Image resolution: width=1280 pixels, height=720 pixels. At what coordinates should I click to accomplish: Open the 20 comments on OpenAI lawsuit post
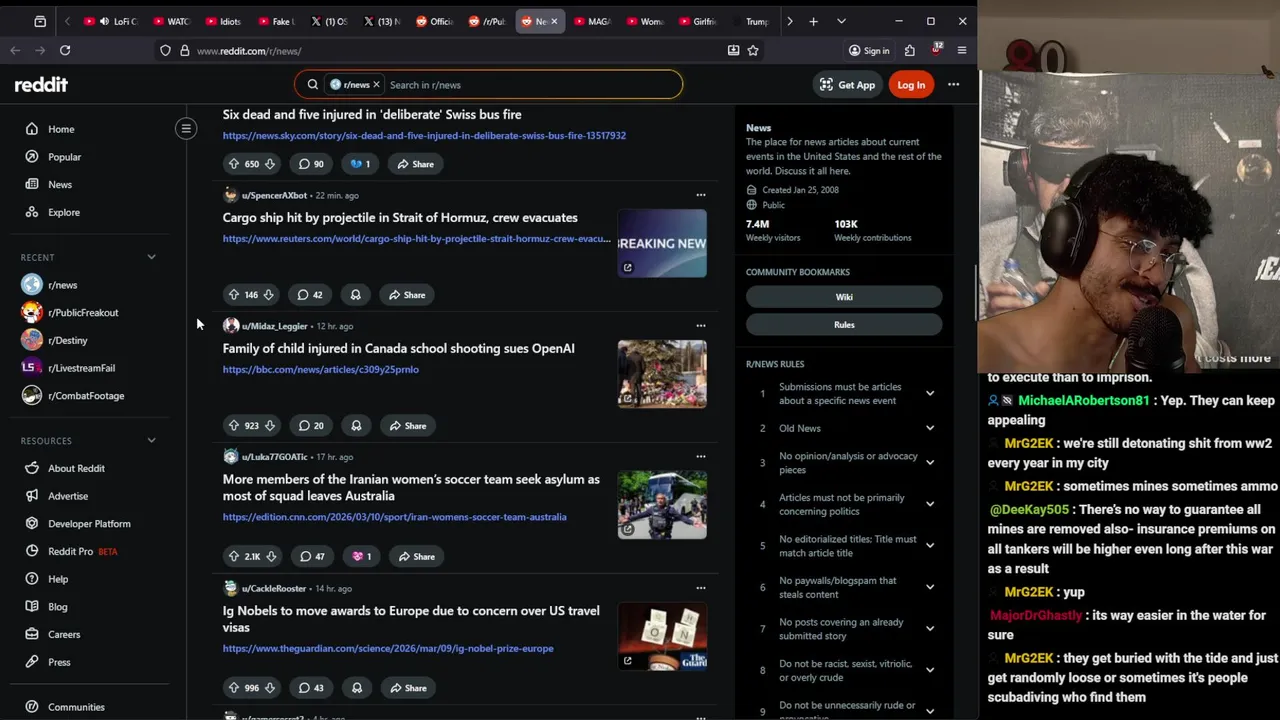(311, 426)
